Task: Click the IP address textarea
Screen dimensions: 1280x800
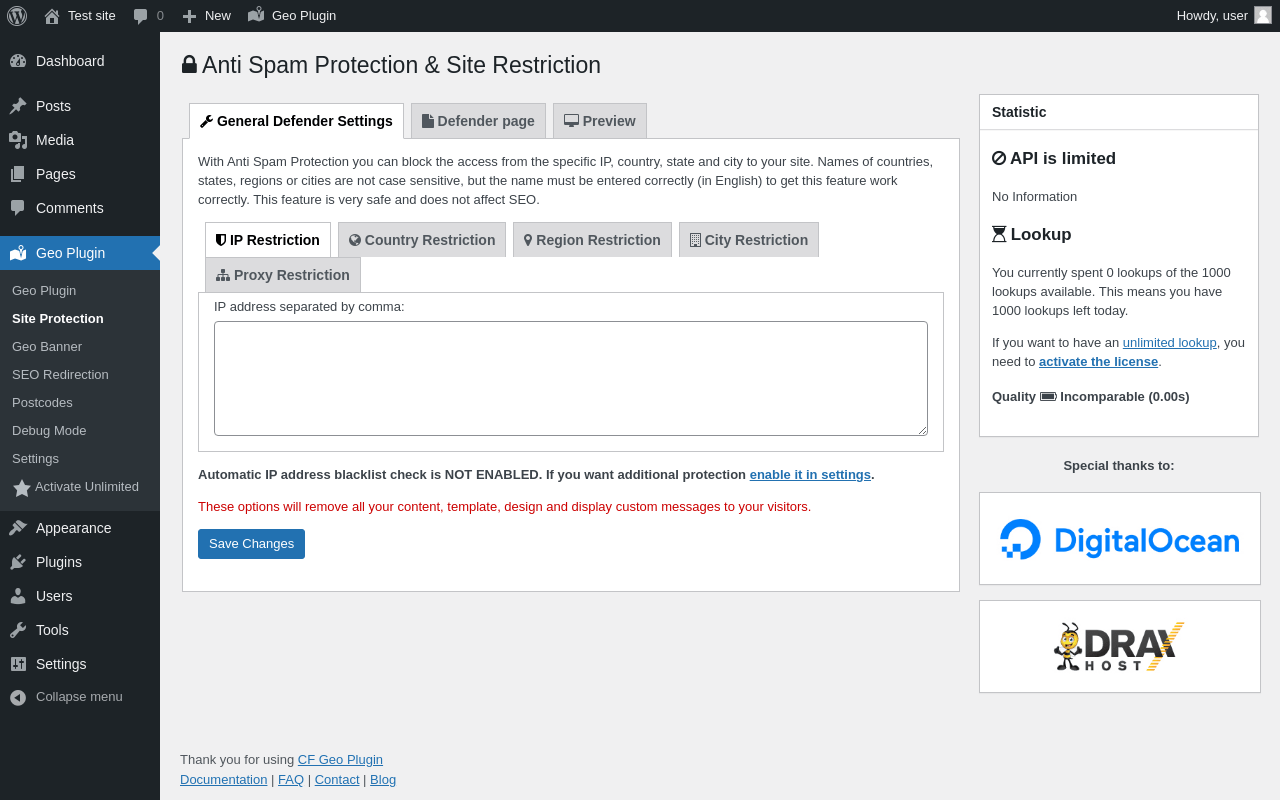Action: [x=571, y=378]
